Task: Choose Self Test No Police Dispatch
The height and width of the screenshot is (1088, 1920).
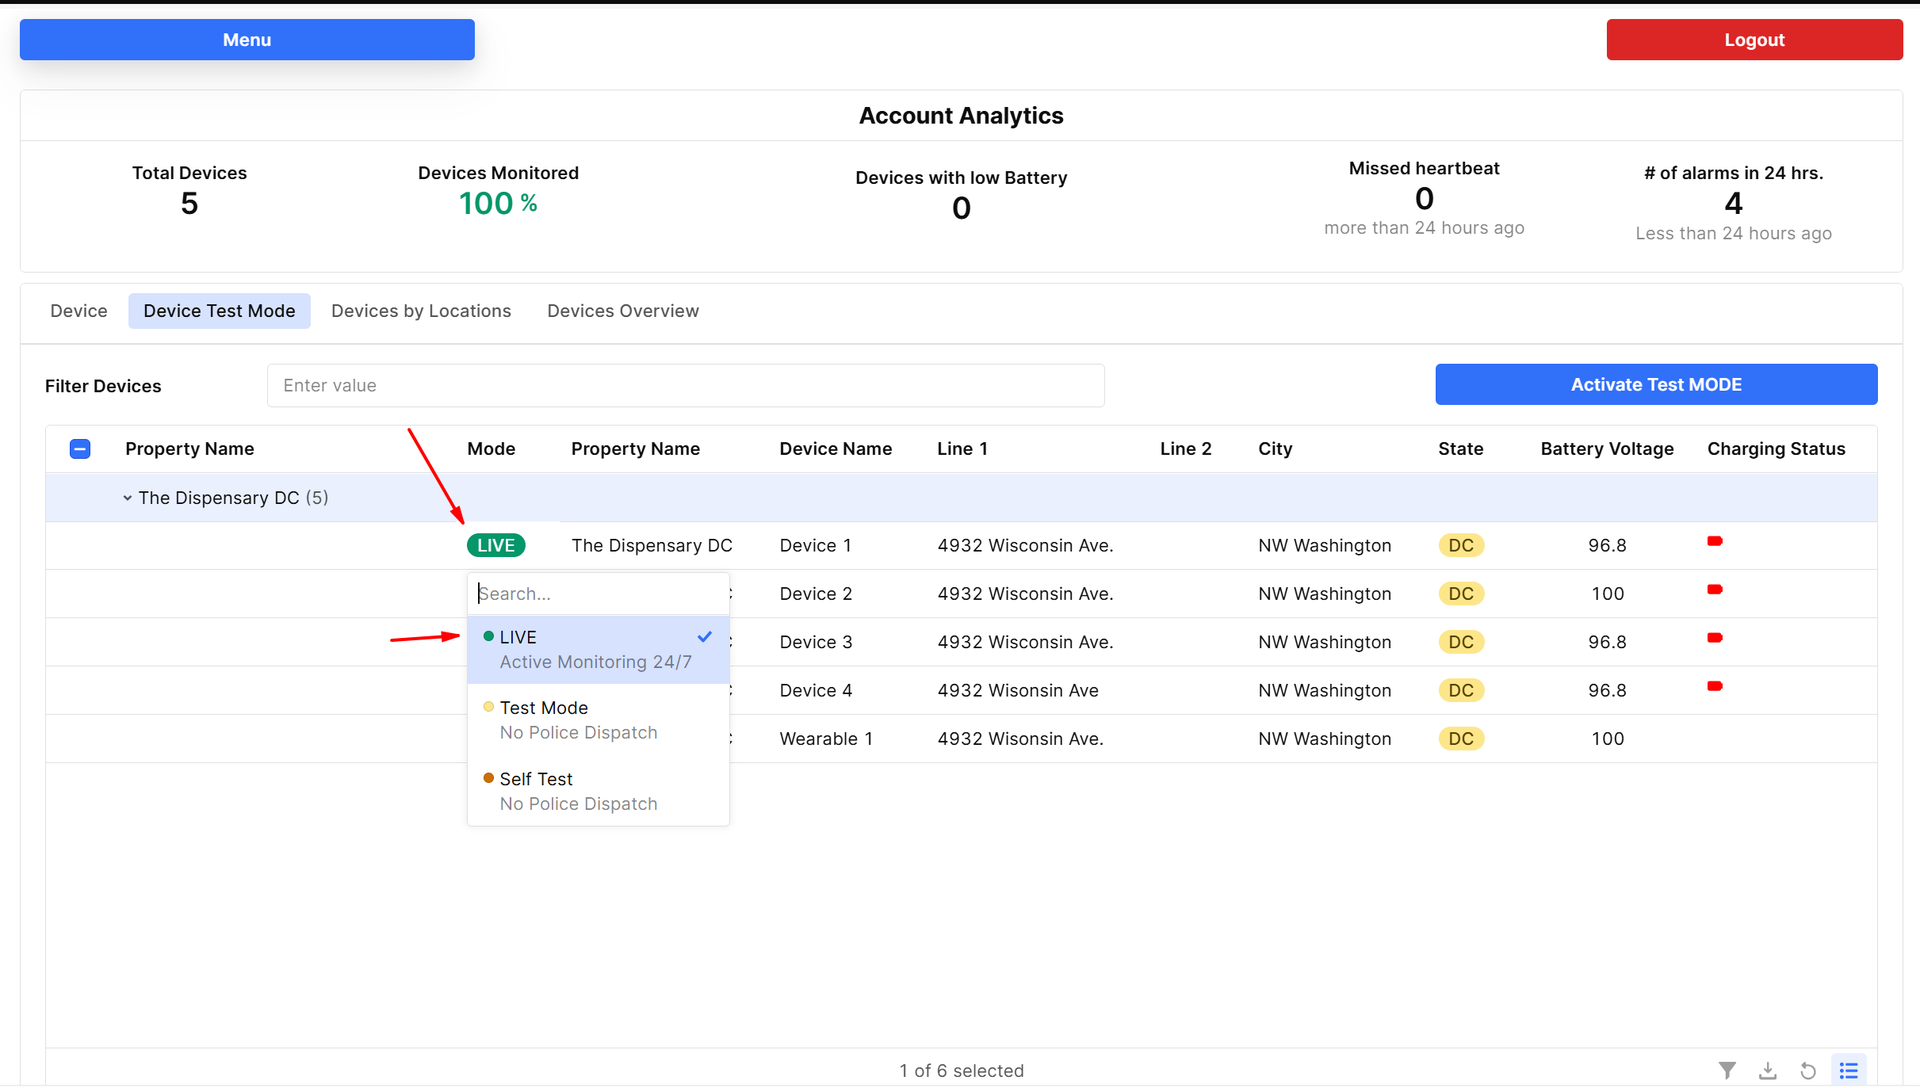Action: [x=578, y=791]
